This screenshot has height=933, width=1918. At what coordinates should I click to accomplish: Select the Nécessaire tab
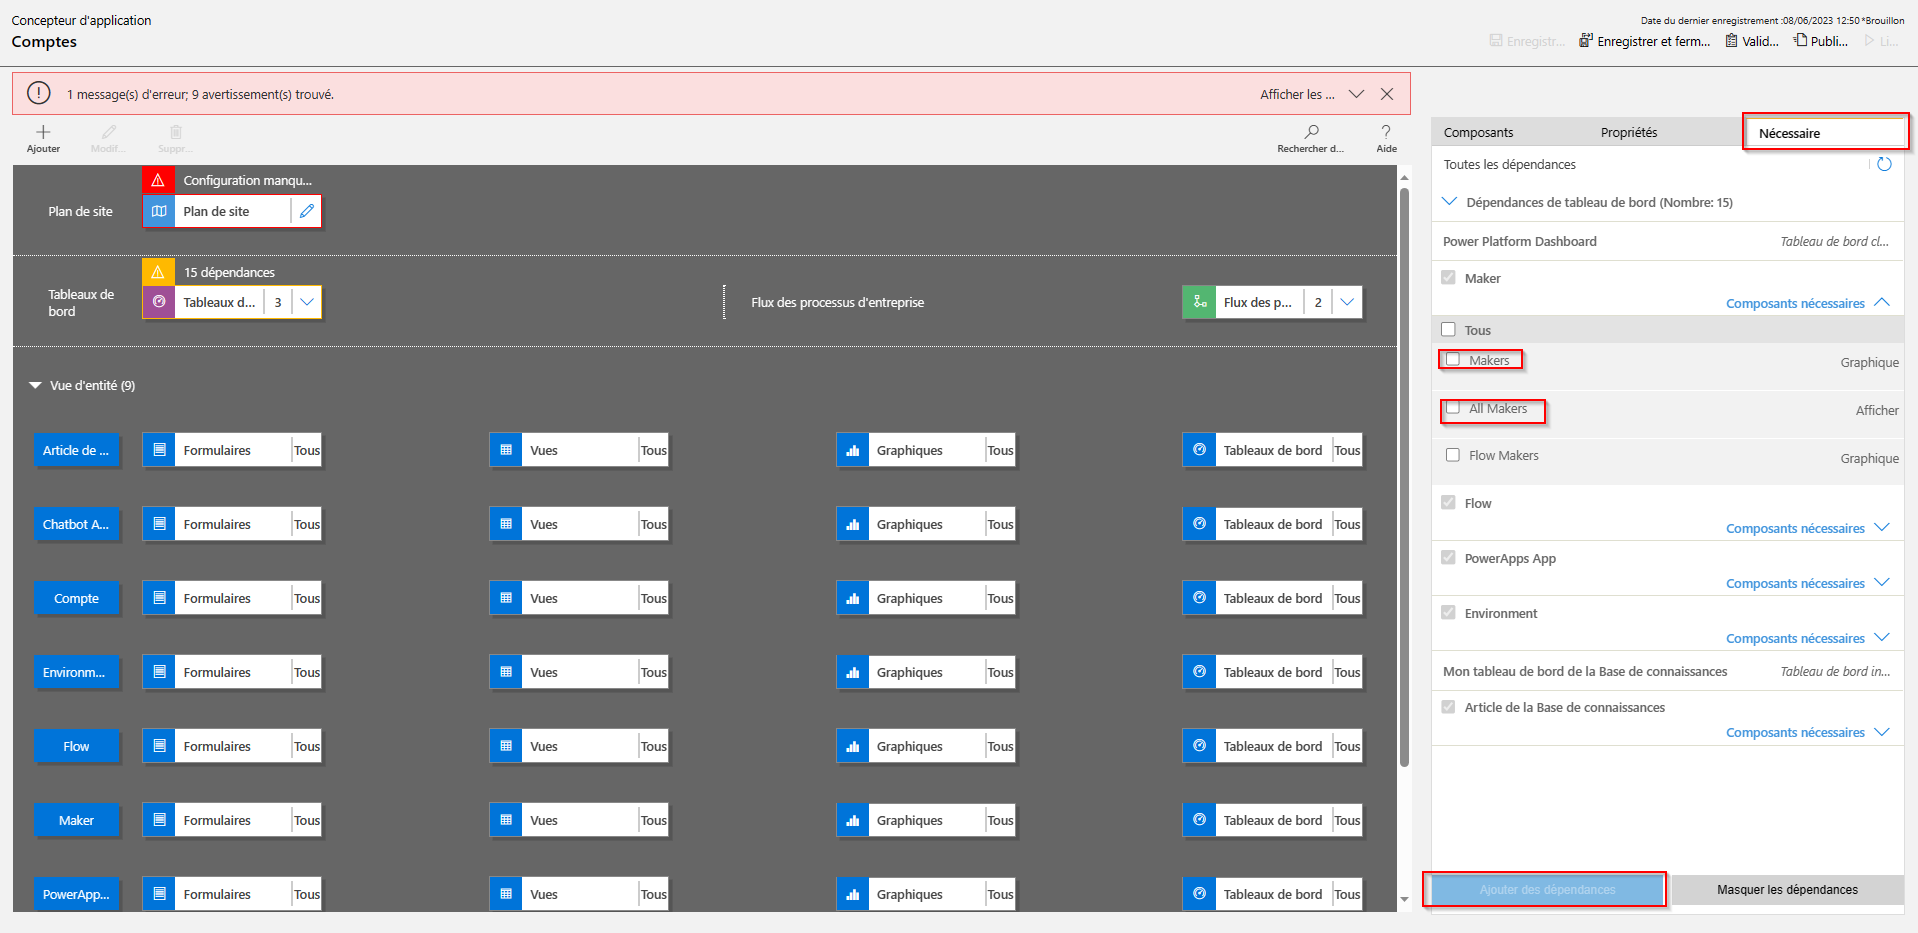pos(1825,133)
